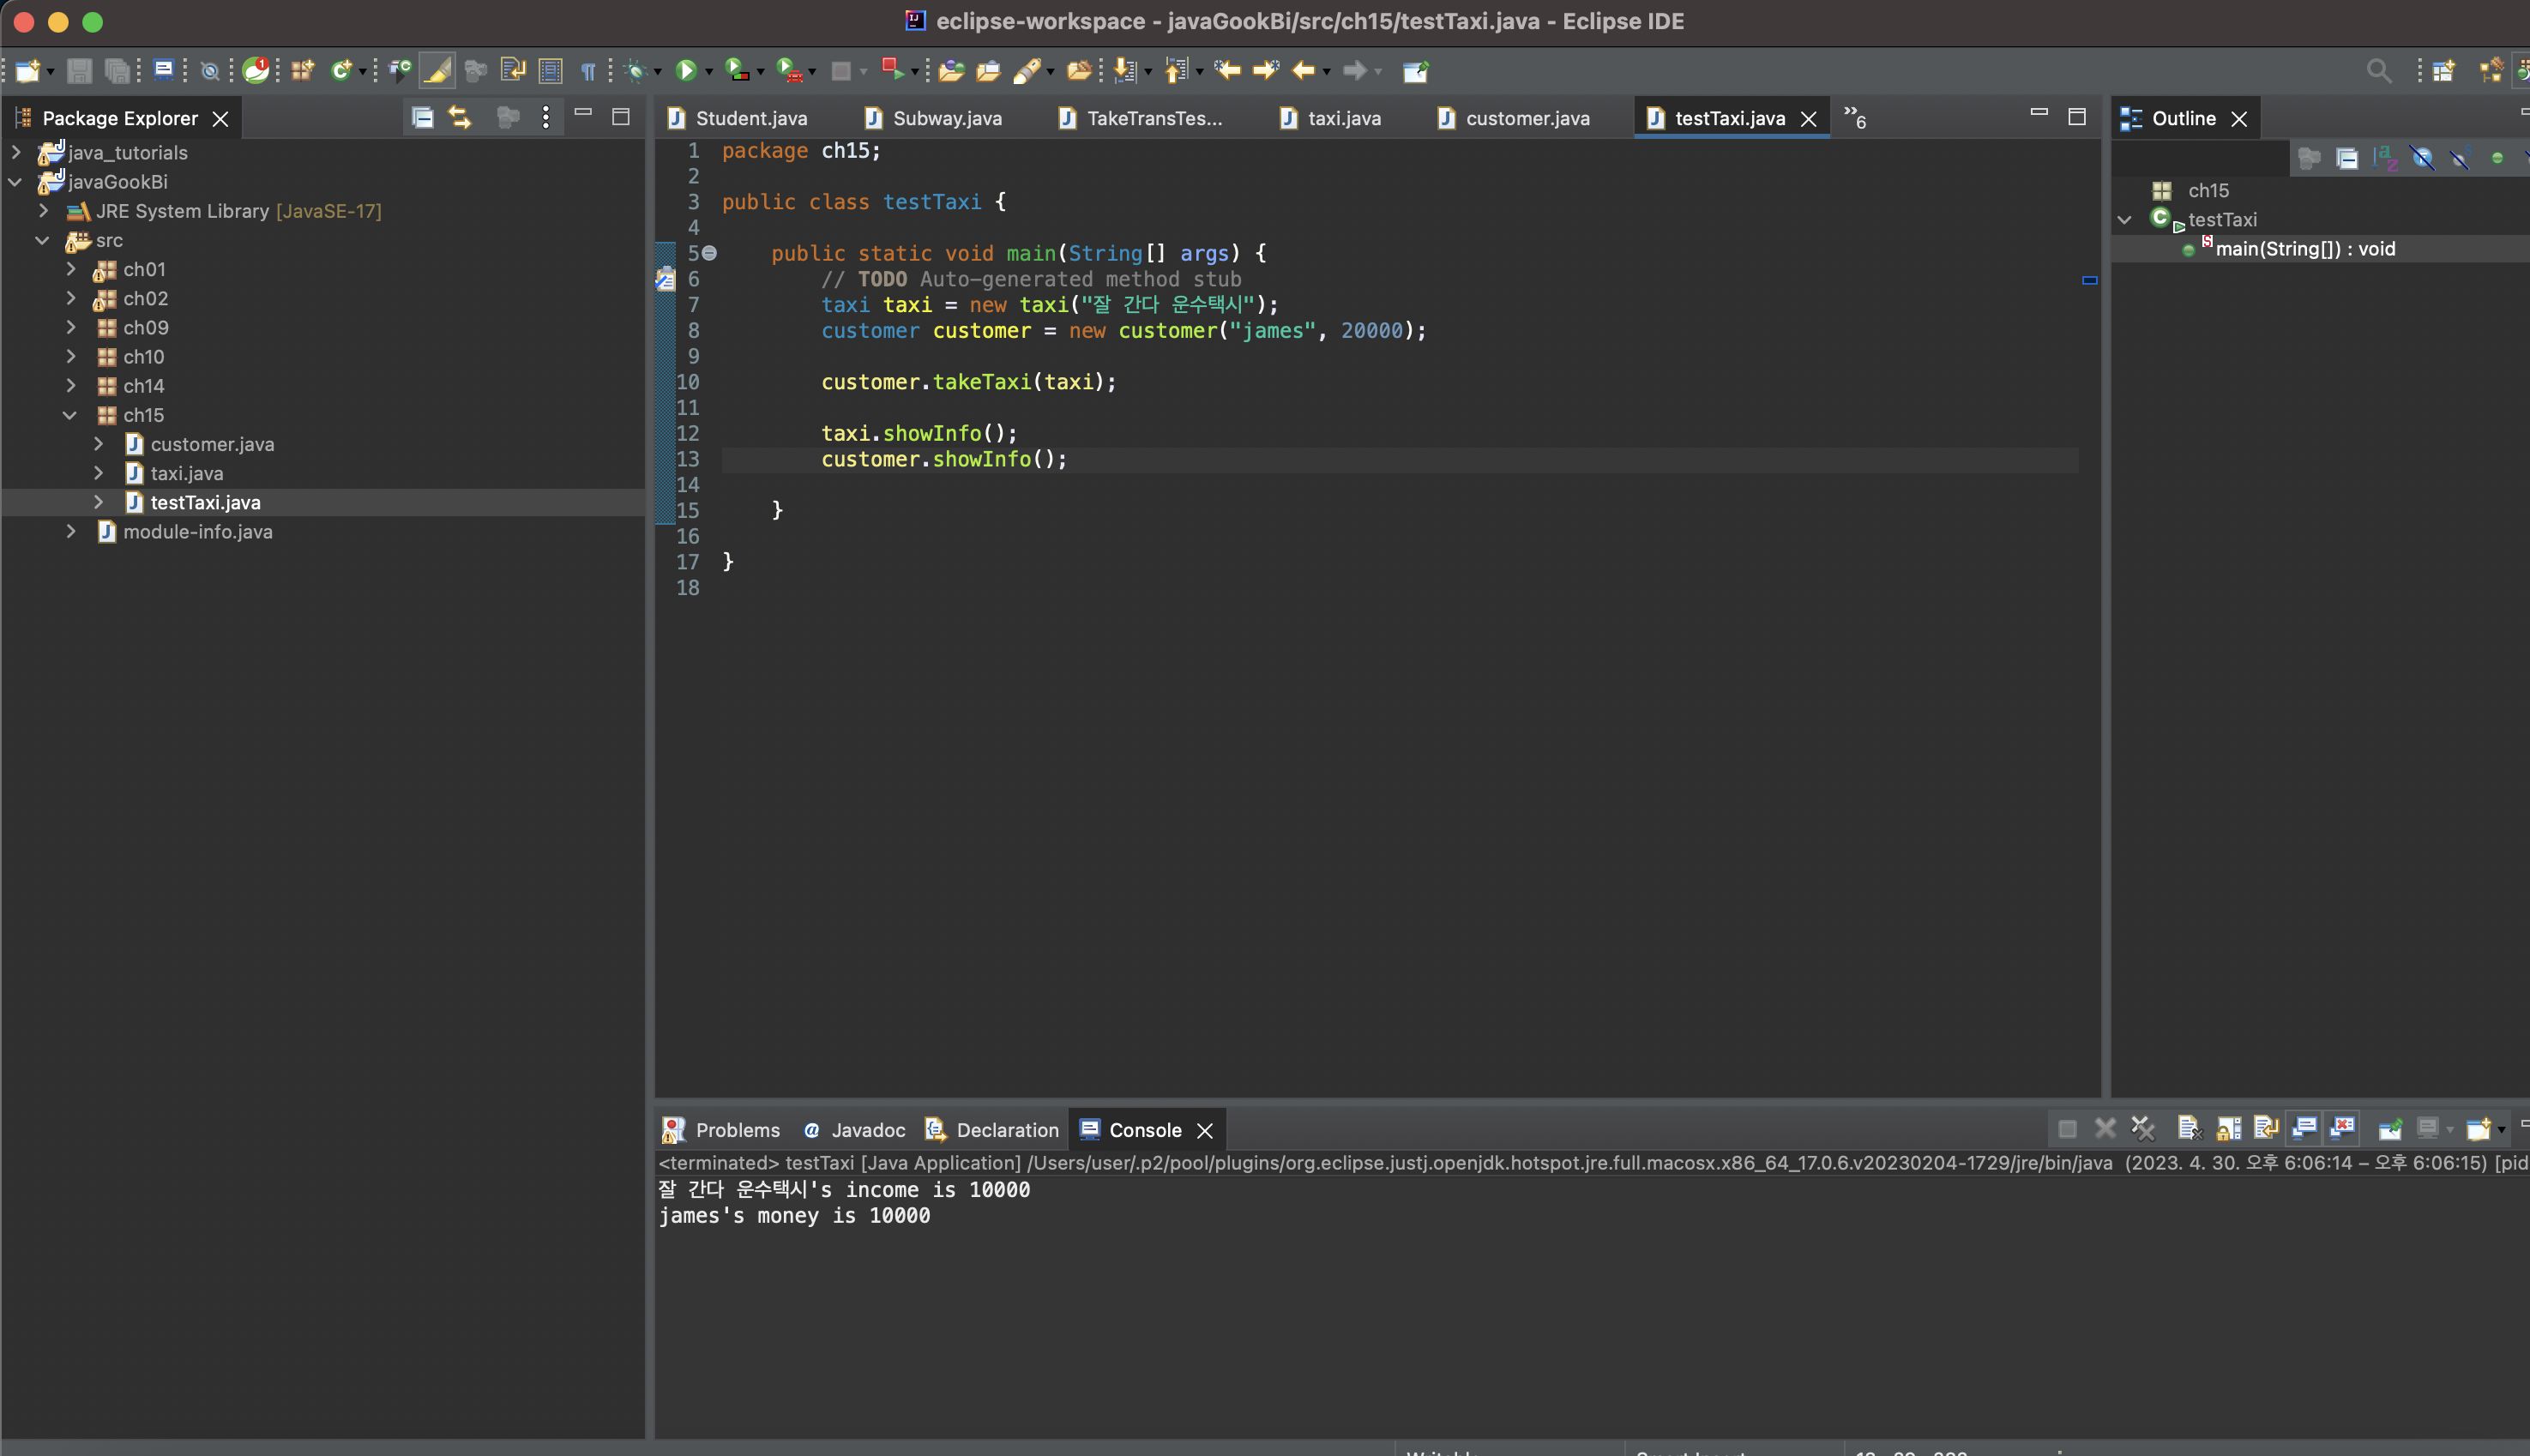Clear the console output
Screen dimensions: 2530x1456
tap(2189, 1129)
